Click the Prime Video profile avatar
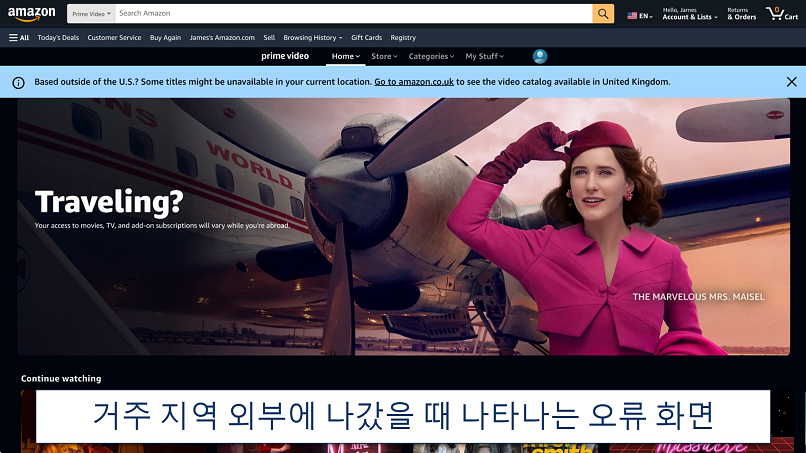This screenshot has height=453, width=806. (540, 56)
